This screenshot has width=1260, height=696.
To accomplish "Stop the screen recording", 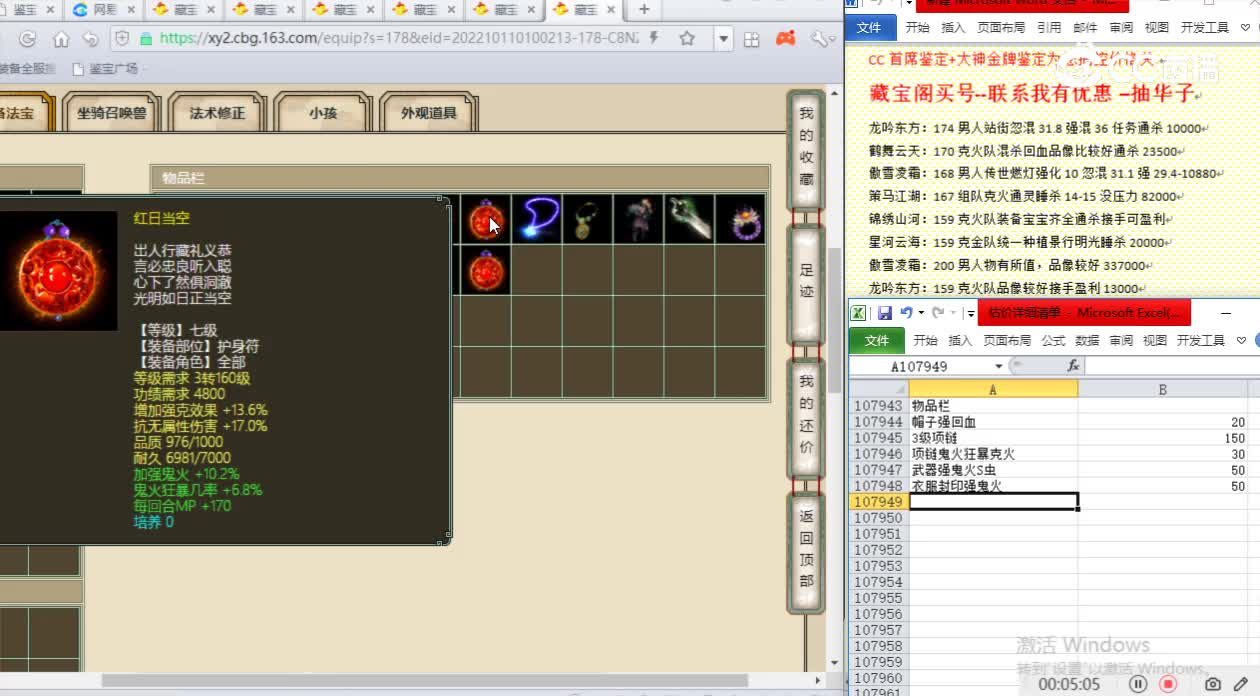I will point(1167,684).
